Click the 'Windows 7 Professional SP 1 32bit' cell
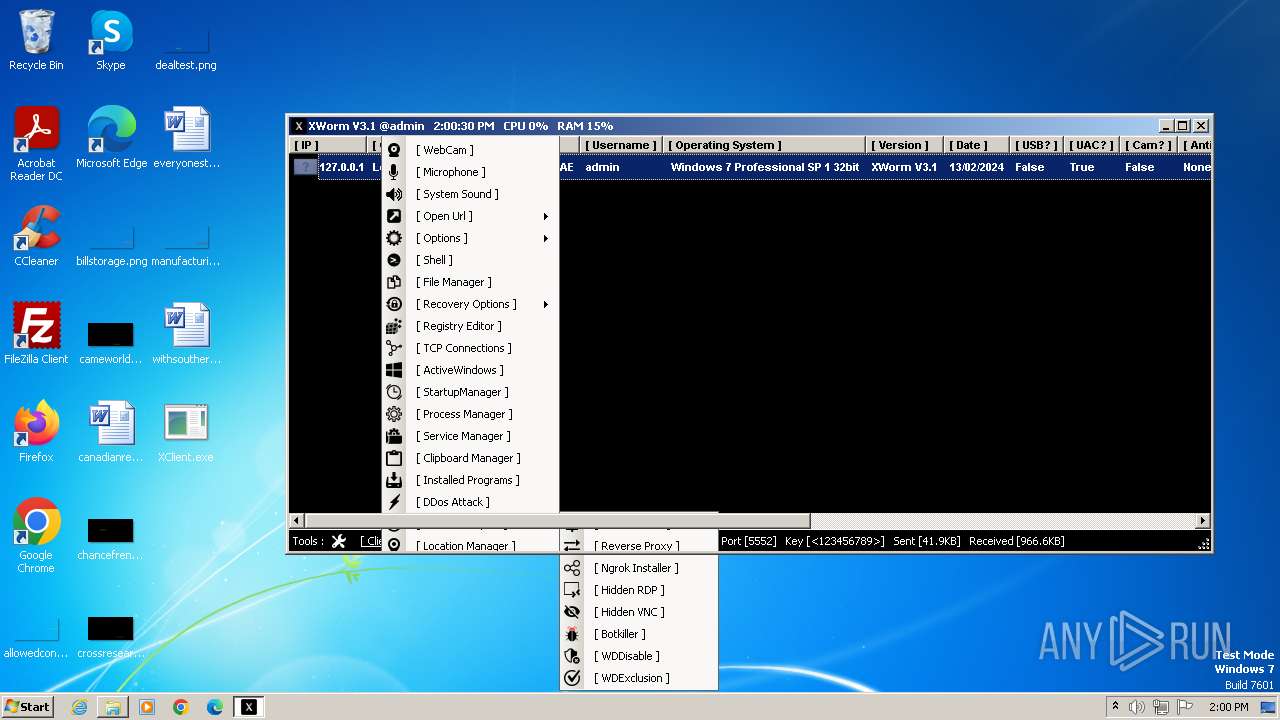Image resolution: width=1280 pixels, height=720 pixels. 764,167
